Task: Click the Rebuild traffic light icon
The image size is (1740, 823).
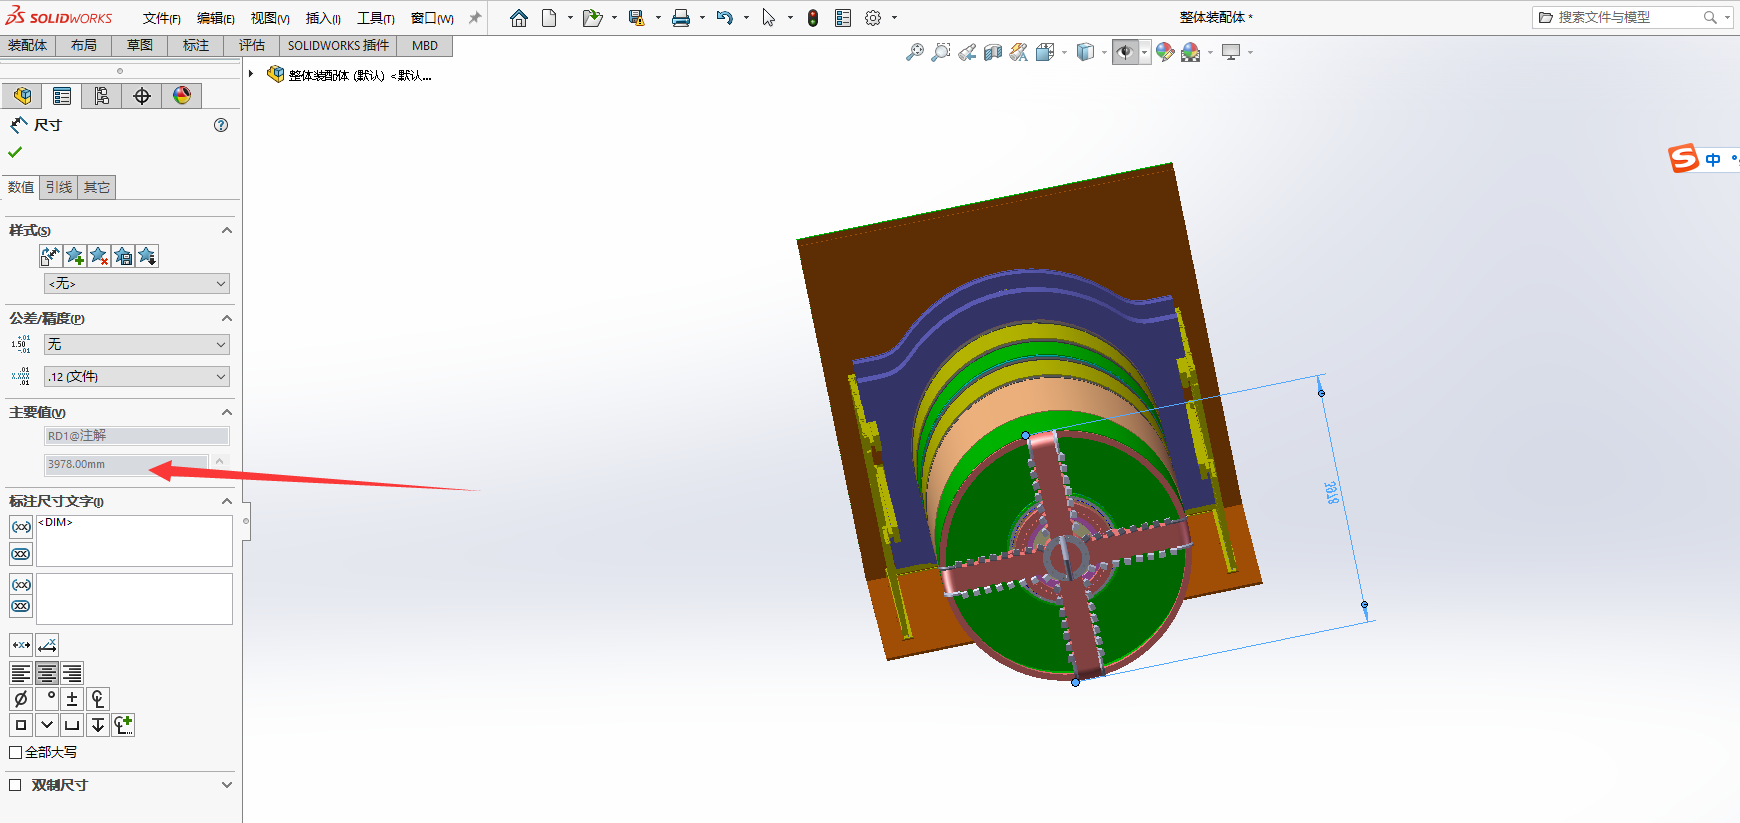Action: point(813,18)
